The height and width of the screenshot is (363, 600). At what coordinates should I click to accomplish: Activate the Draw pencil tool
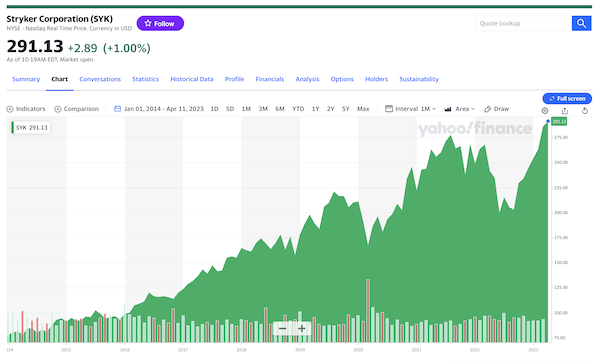coord(496,109)
